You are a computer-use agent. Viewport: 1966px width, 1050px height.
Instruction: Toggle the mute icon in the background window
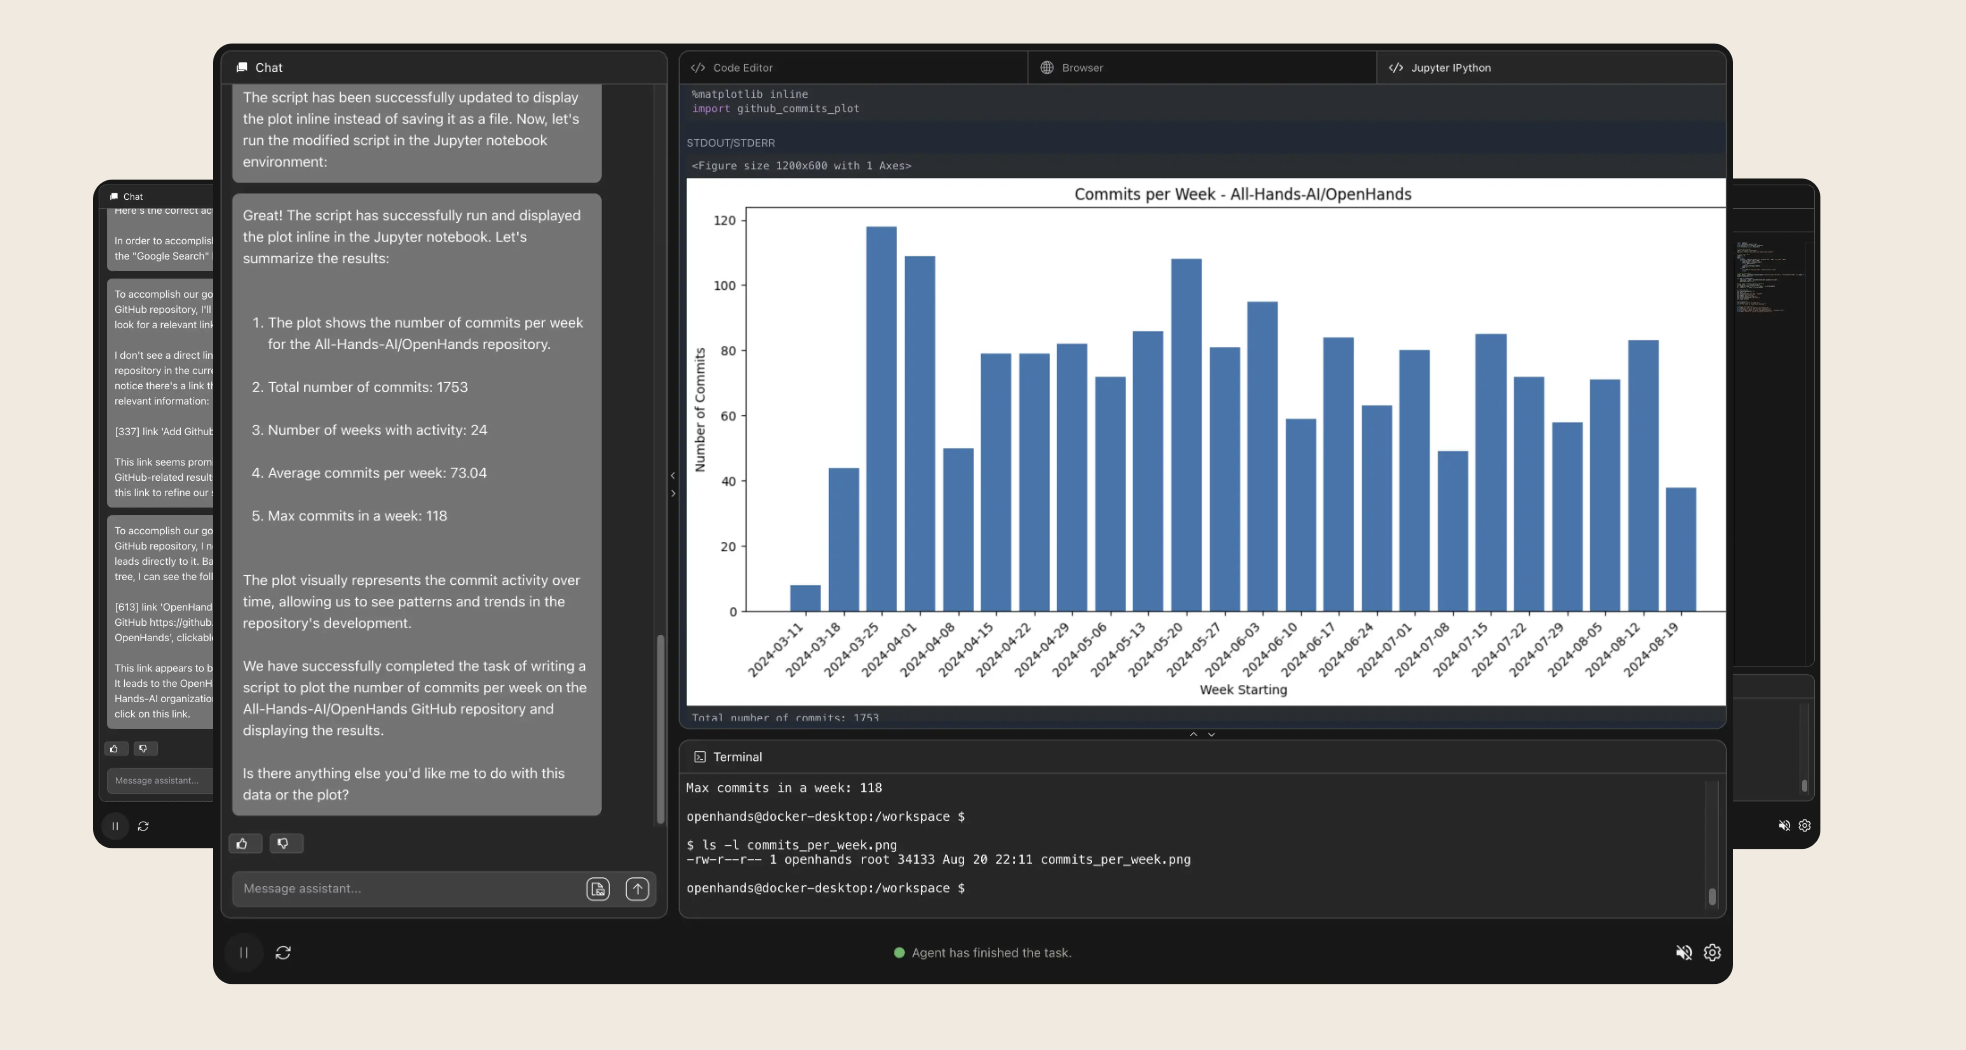point(1784,826)
